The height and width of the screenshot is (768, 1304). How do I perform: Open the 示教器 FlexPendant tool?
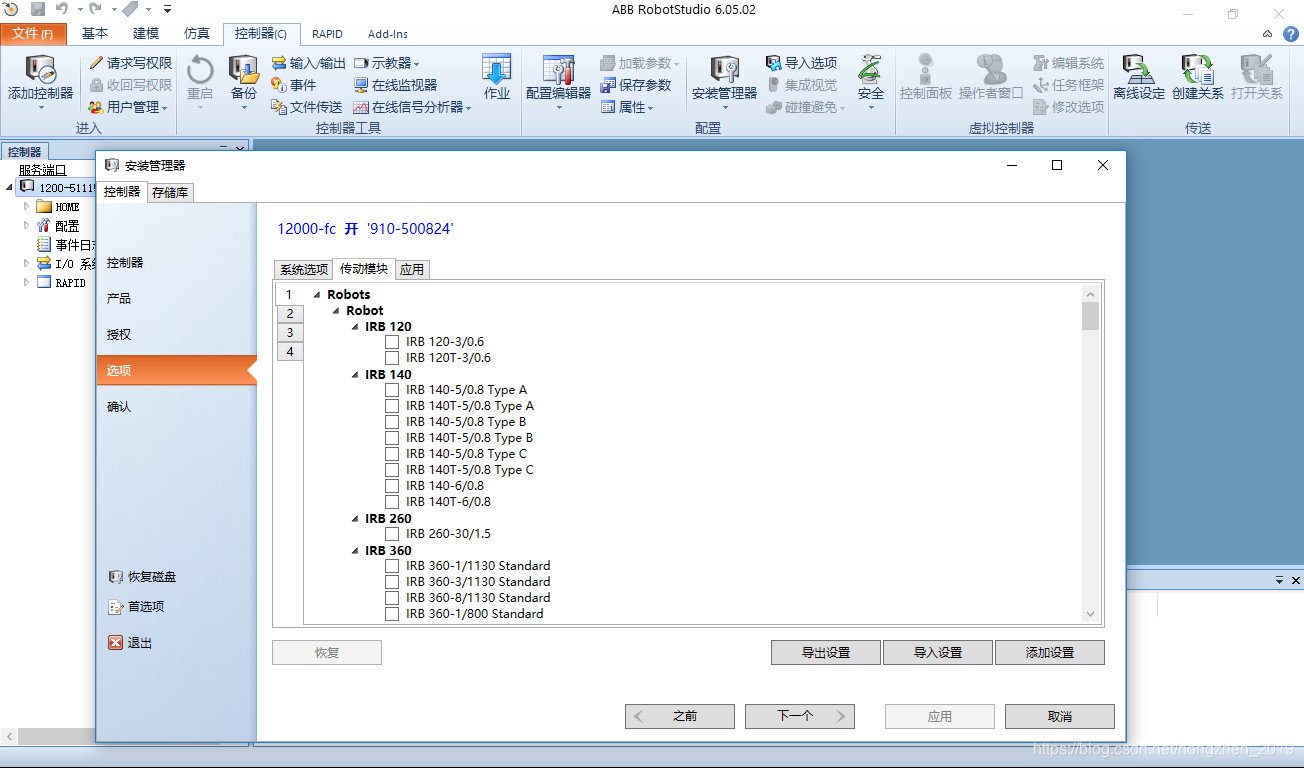(x=387, y=63)
